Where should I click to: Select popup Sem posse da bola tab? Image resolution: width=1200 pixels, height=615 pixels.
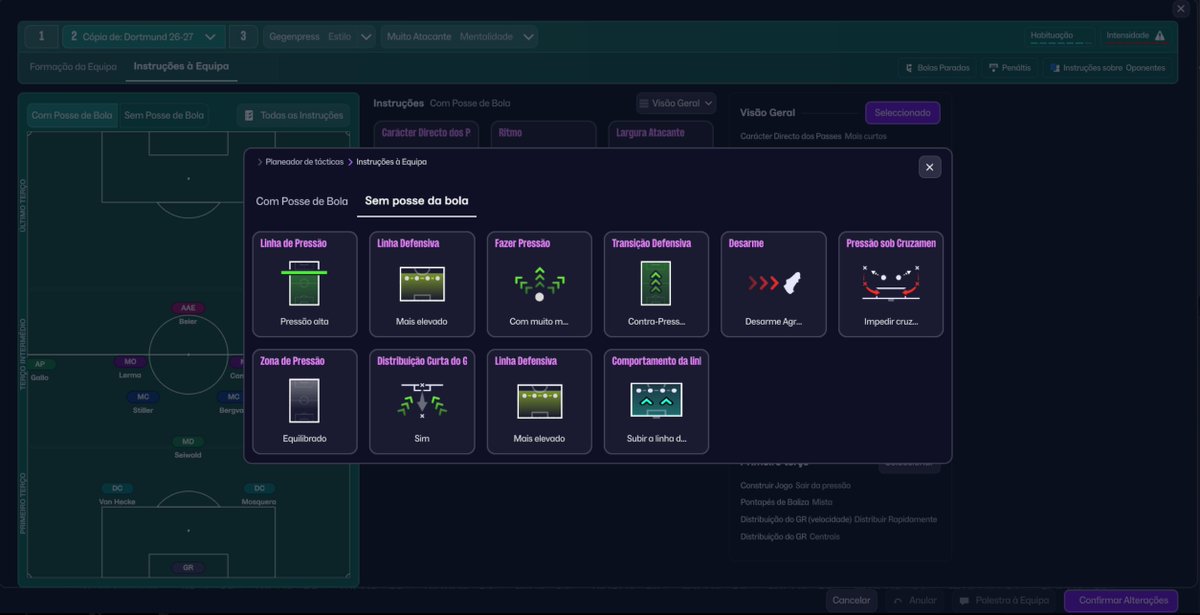coord(417,201)
